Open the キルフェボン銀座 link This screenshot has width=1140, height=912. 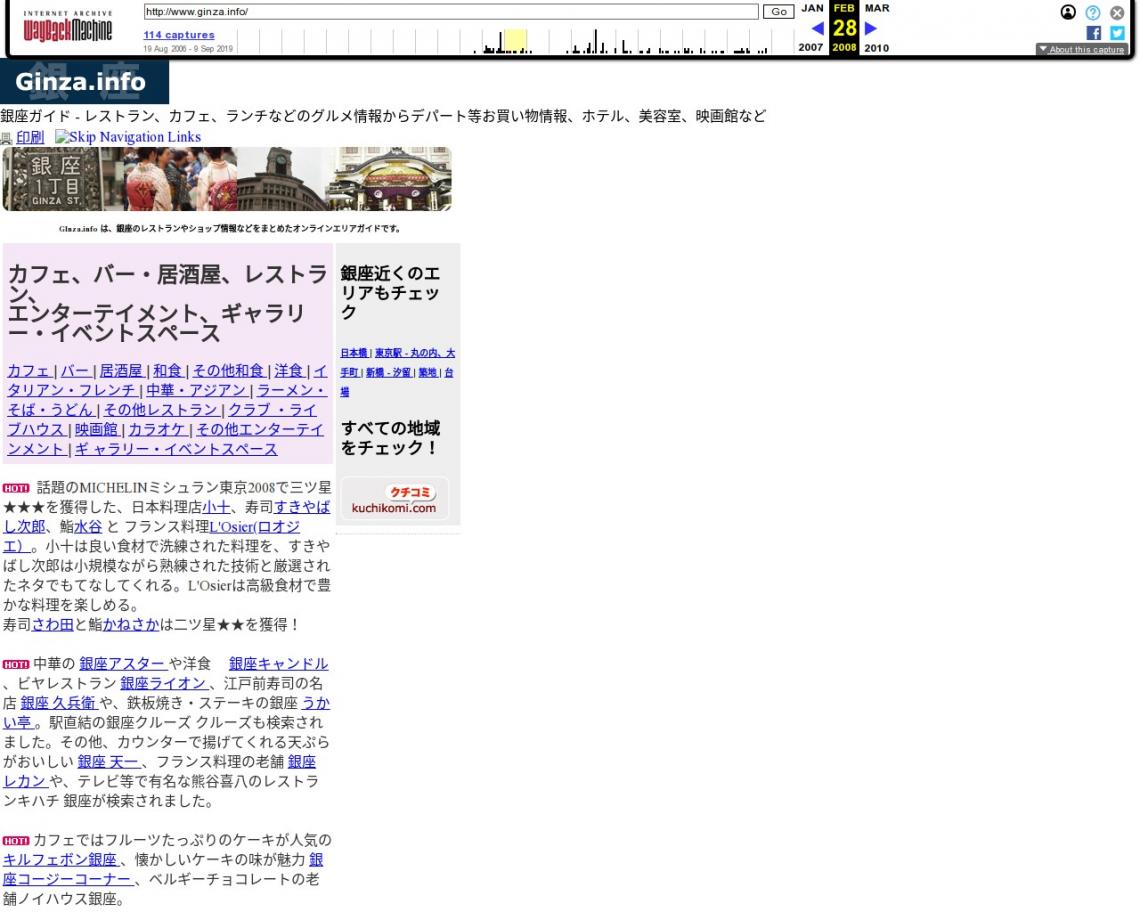(60, 860)
